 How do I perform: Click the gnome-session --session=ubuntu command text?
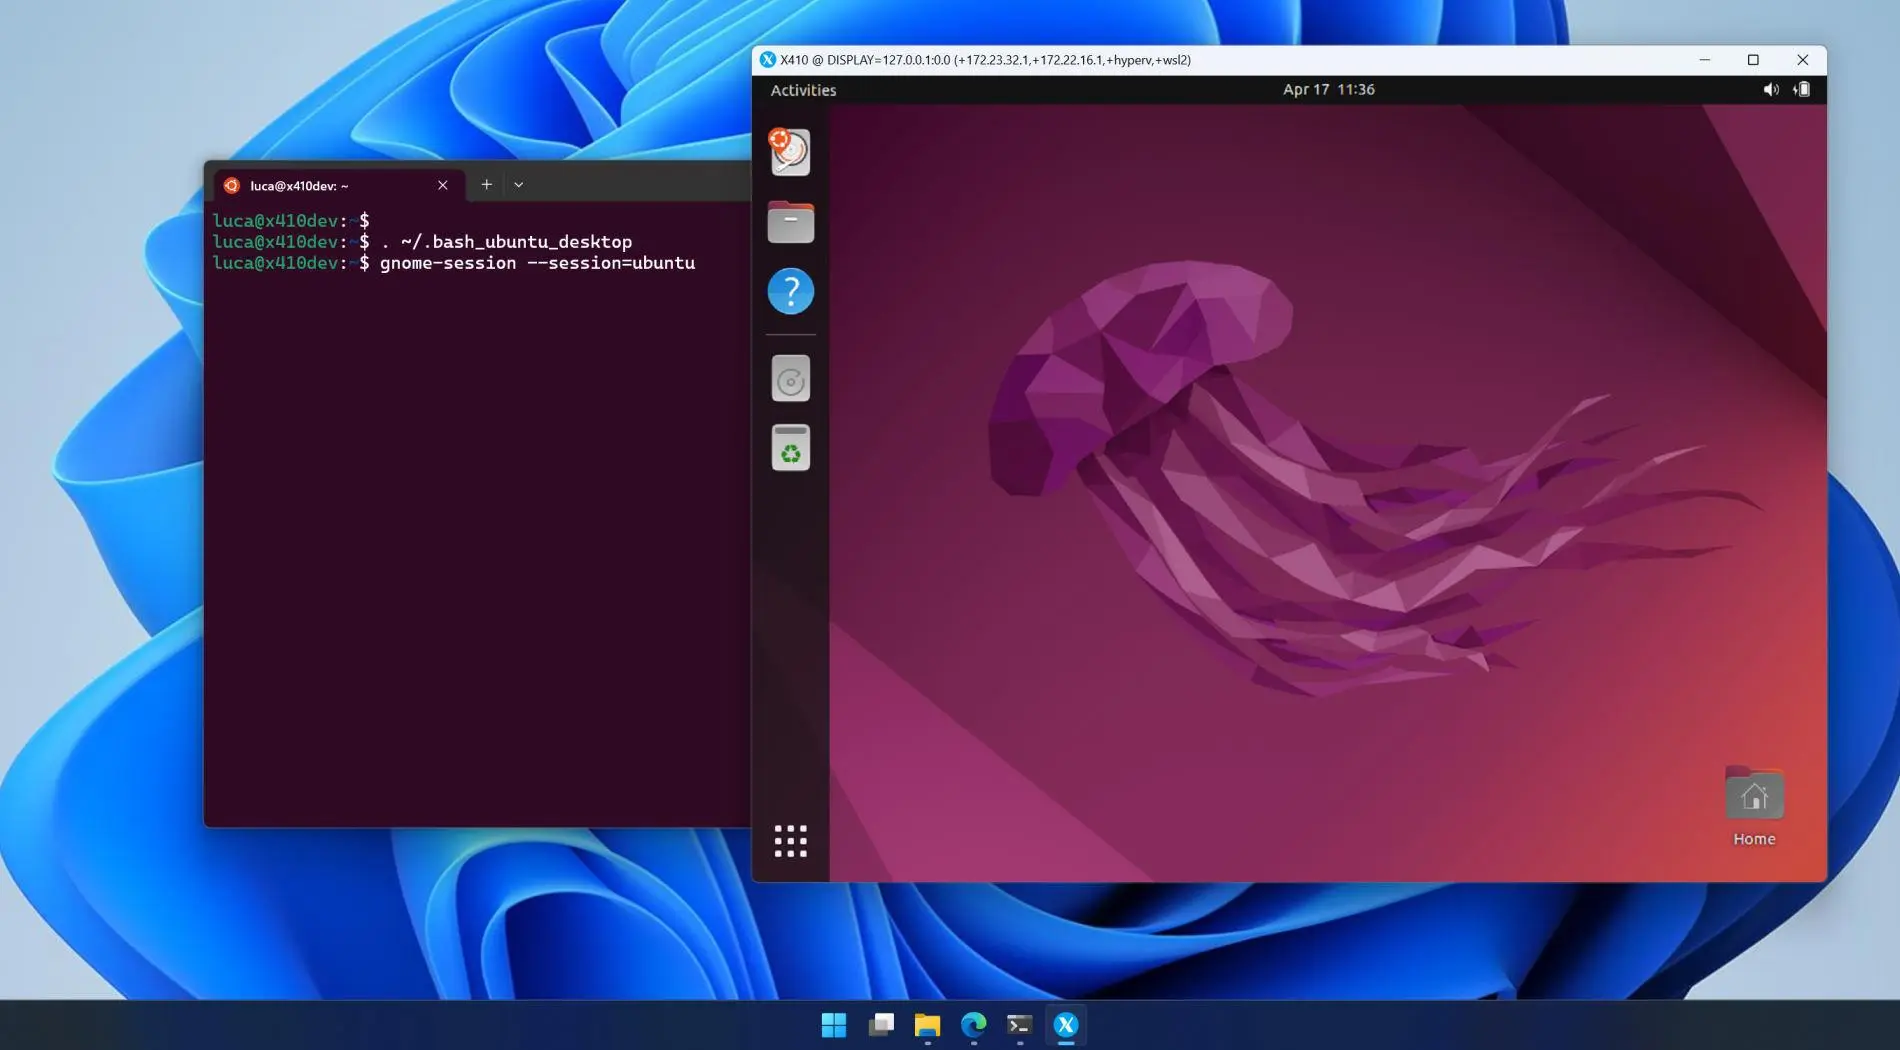tap(537, 264)
